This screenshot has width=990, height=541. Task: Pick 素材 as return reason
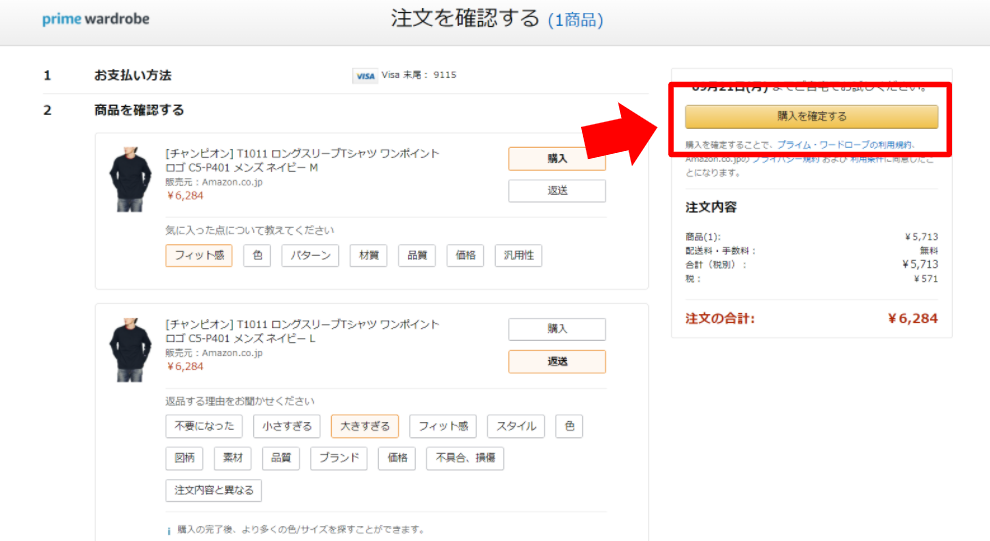coord(232,458)
